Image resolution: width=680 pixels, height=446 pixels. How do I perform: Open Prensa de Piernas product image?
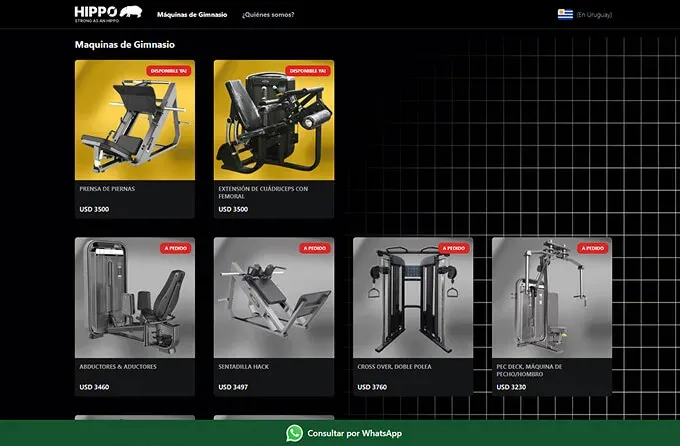135,120
